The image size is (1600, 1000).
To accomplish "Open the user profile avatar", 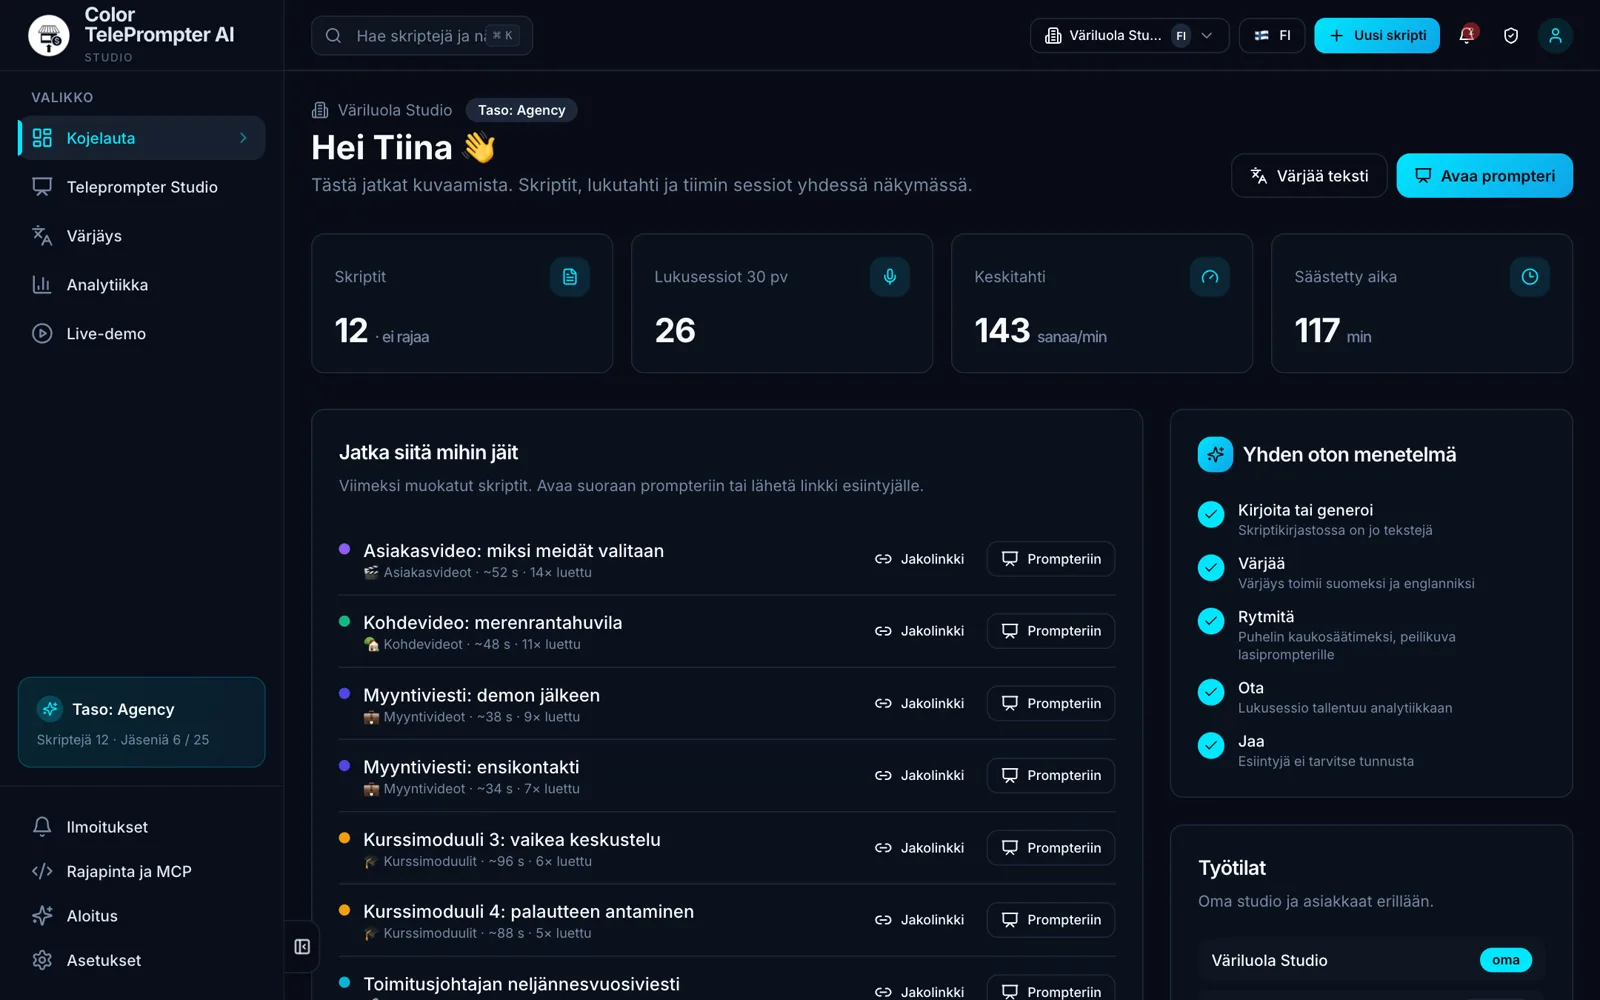I will click(x=1555, y=35).
